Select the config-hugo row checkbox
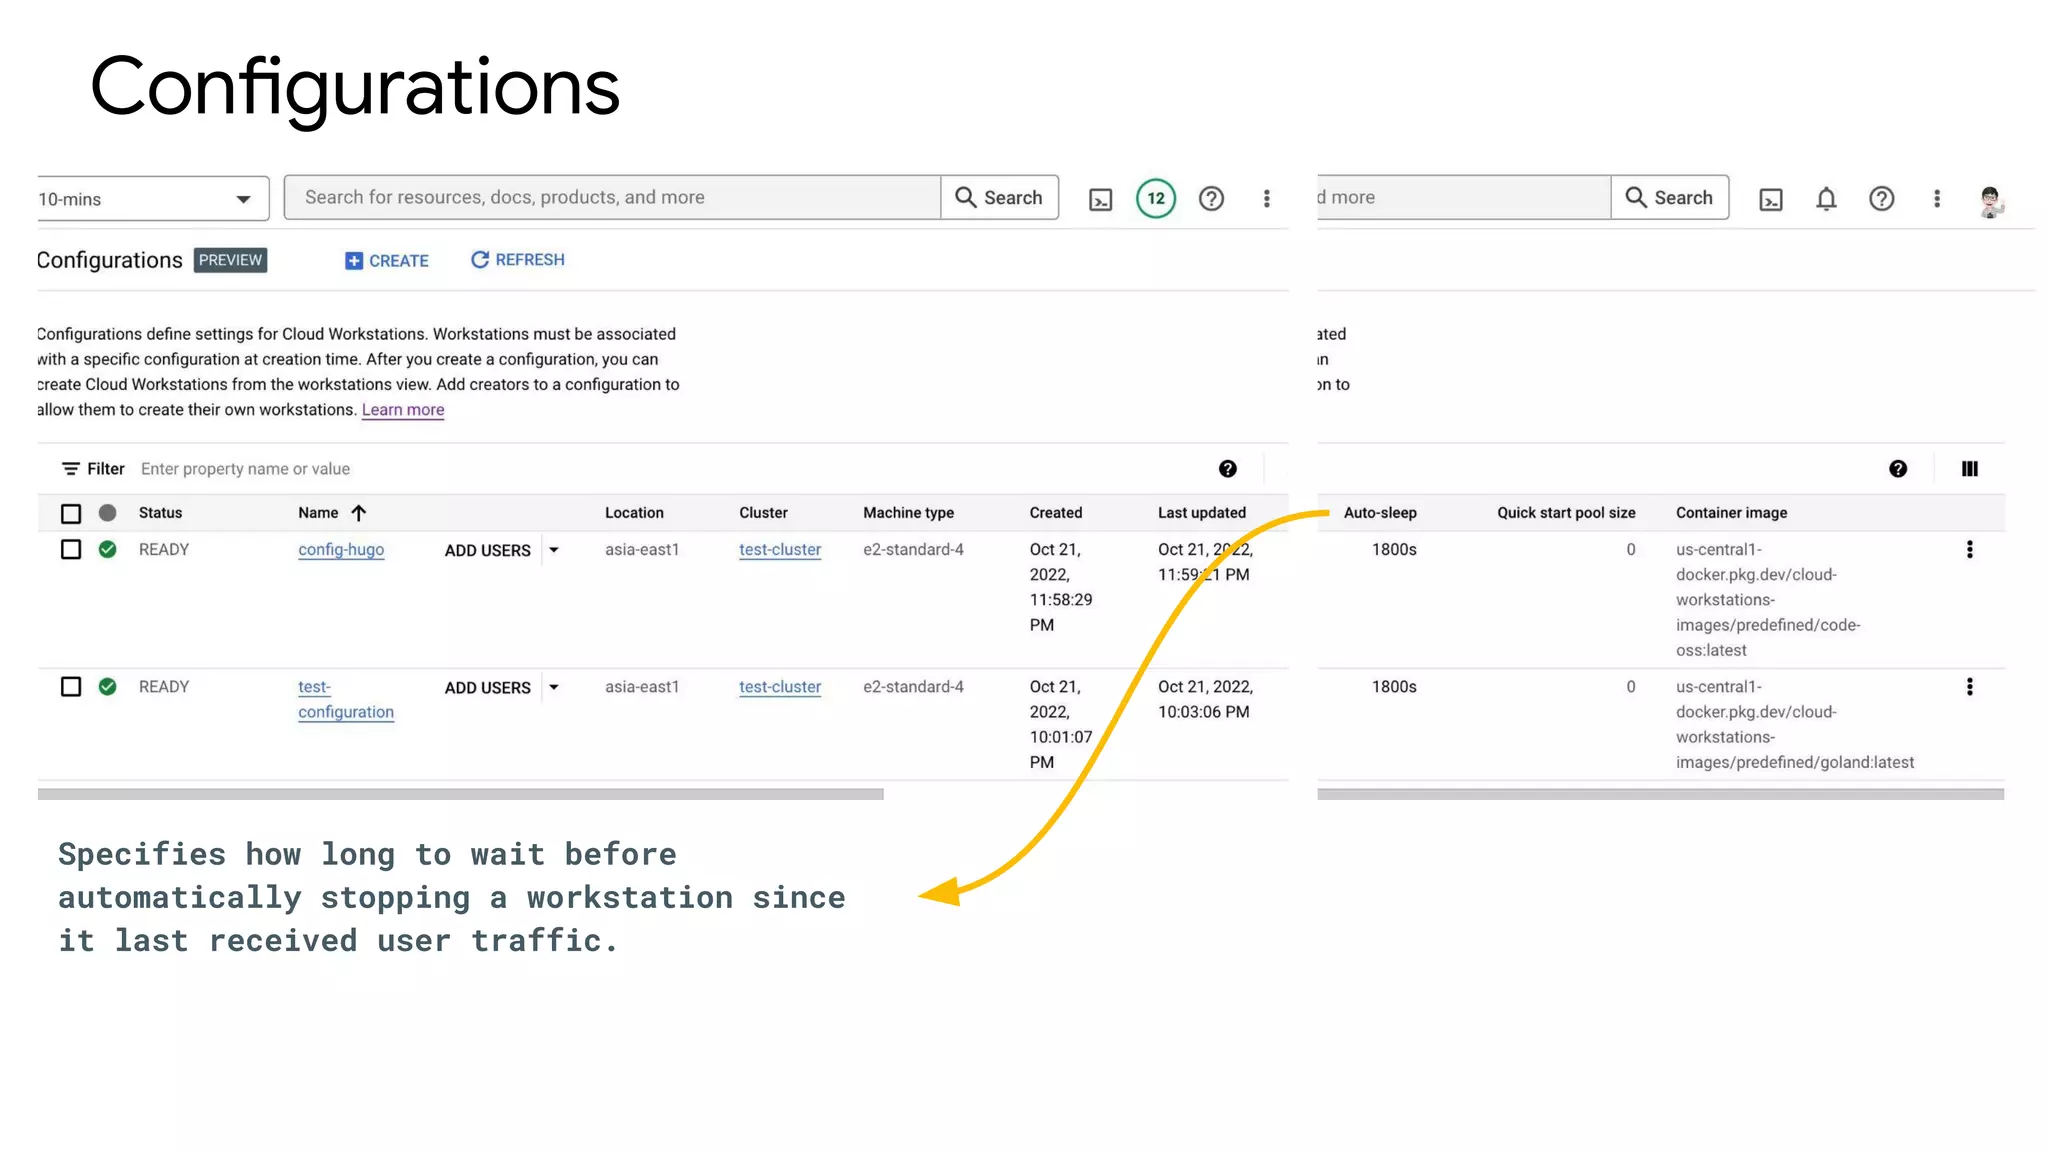This screenshot has height=1152, width=2048. [71, 549]
